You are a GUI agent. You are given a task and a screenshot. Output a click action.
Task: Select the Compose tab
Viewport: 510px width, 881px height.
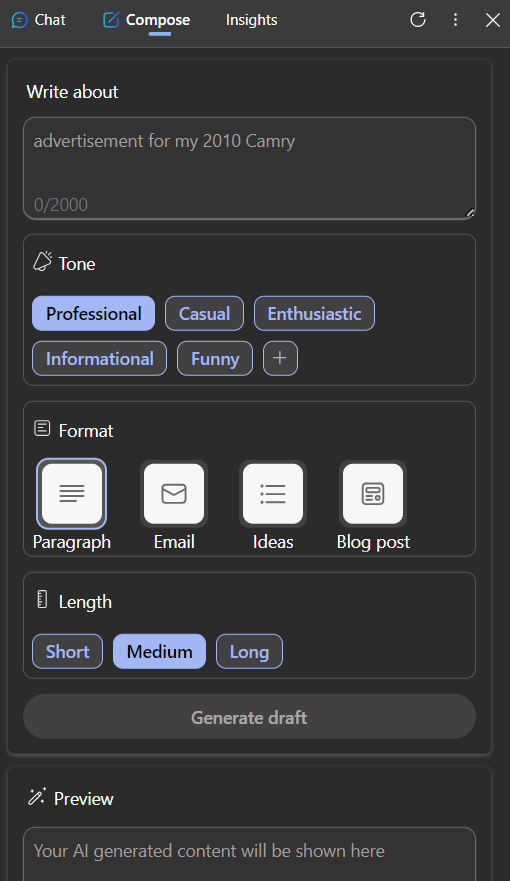(147, 20)
